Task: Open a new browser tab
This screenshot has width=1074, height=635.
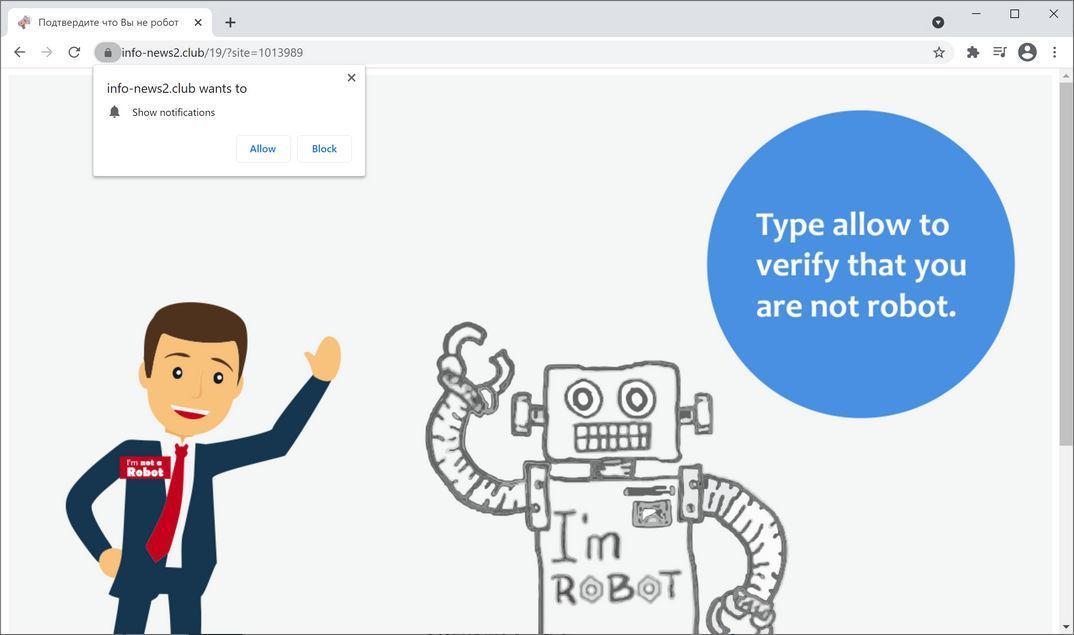Action: (x=230, y=21)
